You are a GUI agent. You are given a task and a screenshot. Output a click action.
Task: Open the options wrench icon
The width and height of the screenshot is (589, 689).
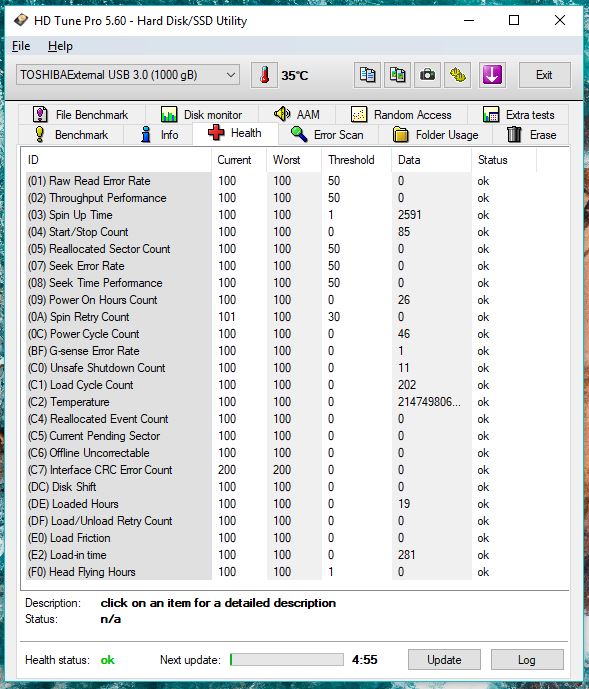(x=458, y=75)
